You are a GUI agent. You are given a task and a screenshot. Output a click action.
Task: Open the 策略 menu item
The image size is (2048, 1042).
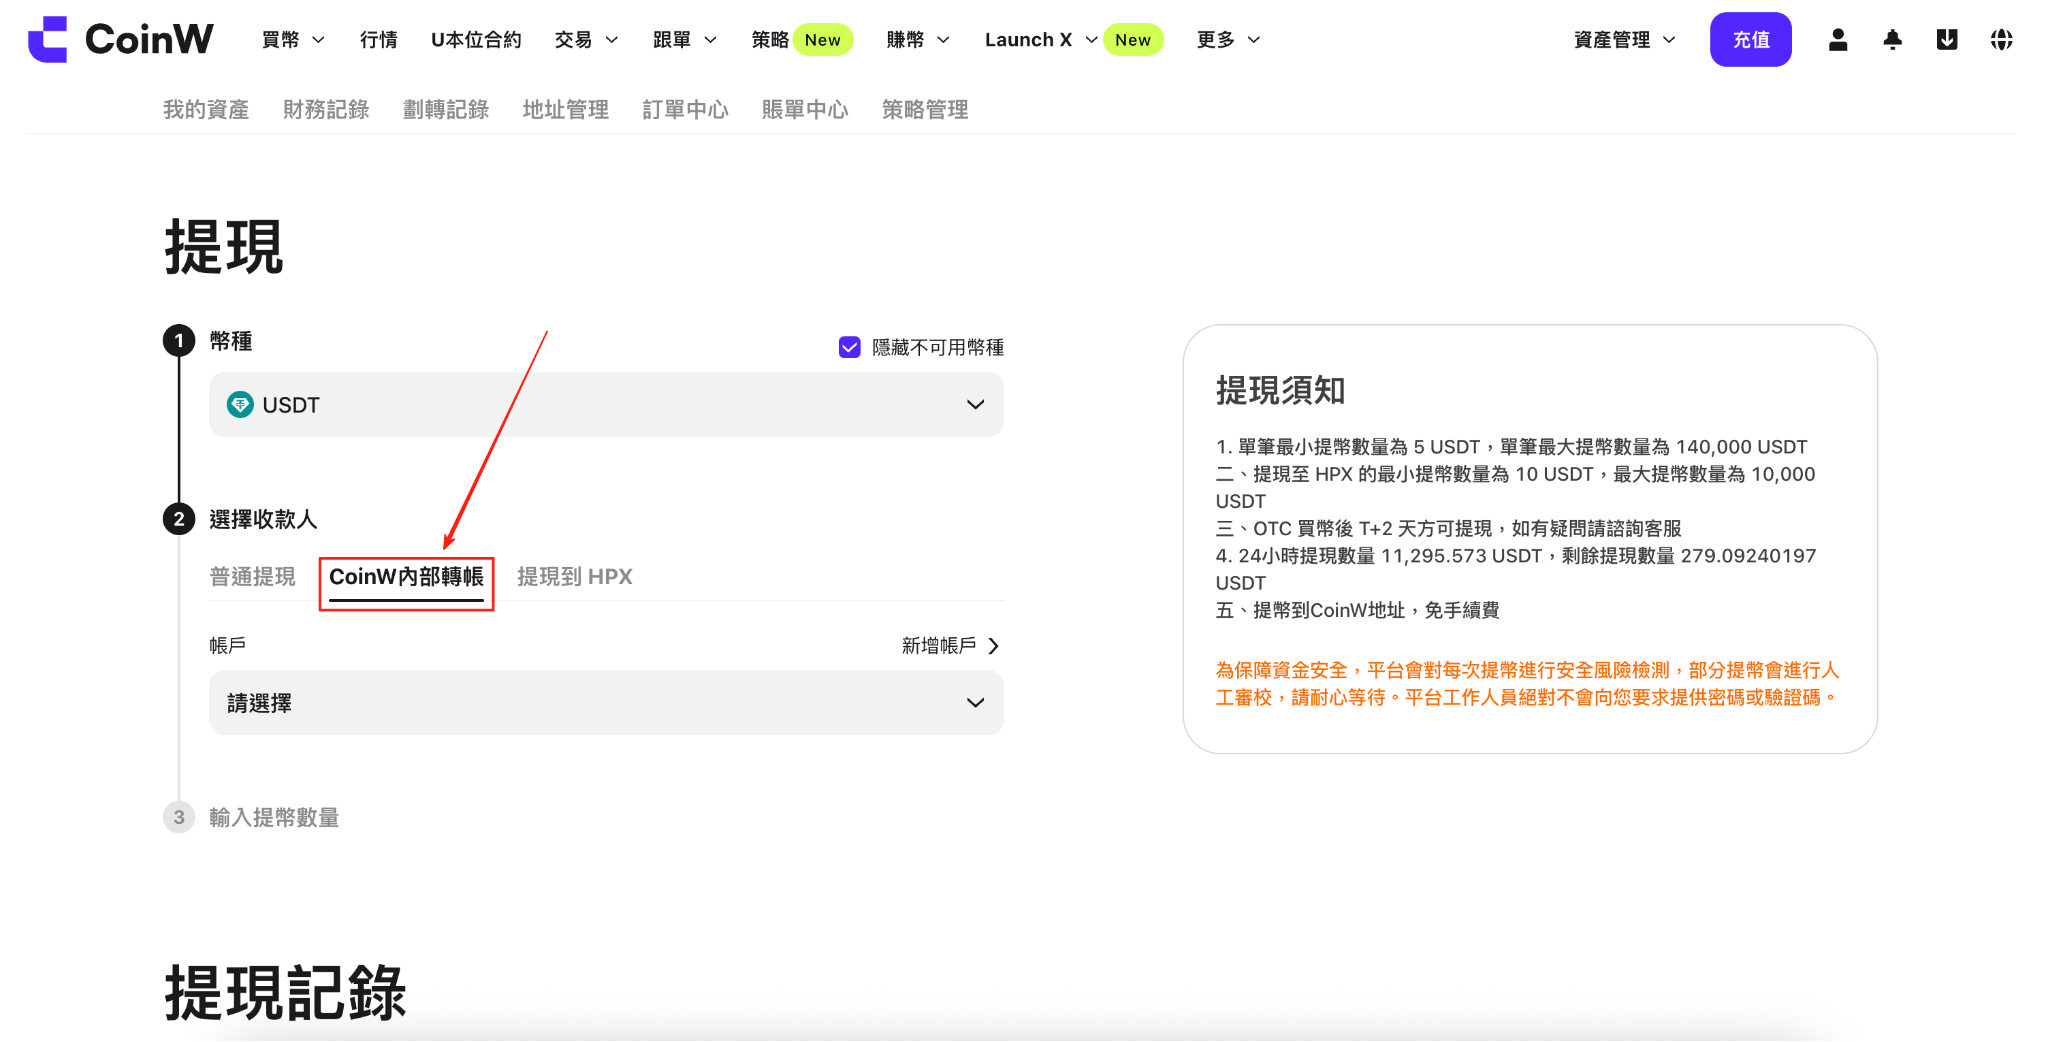[770, 40]
